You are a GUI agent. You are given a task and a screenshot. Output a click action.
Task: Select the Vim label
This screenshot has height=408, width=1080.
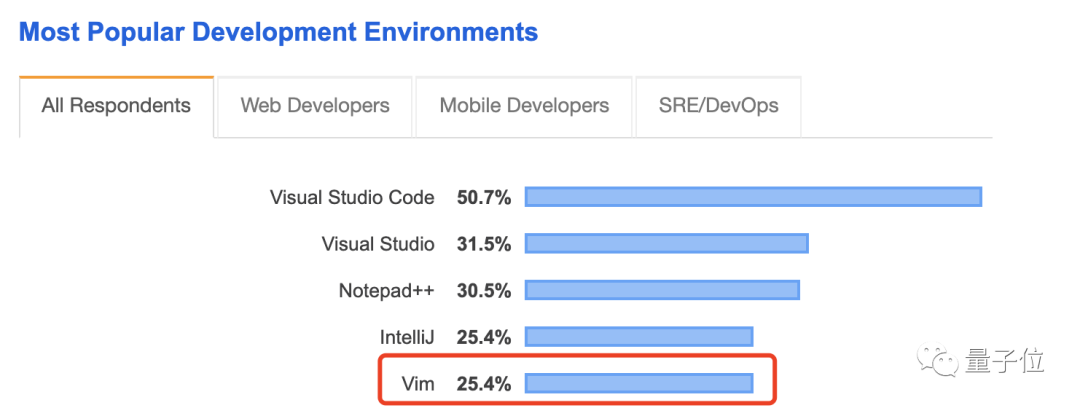coord(417,384)
